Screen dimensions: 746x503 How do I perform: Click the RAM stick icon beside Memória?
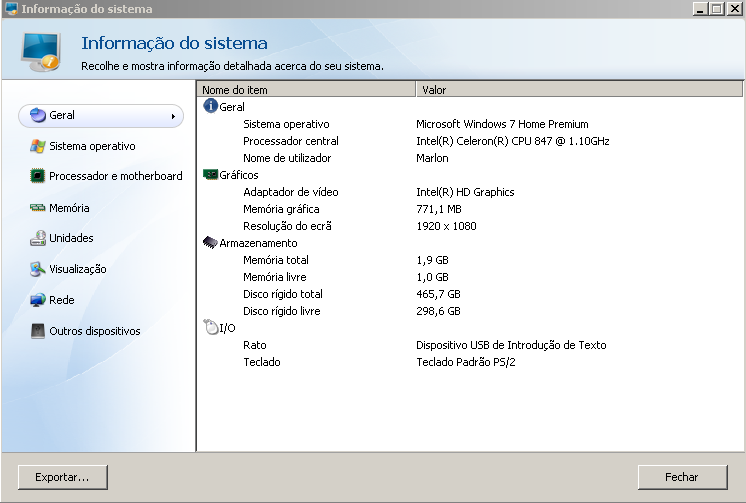click(38, 208)
